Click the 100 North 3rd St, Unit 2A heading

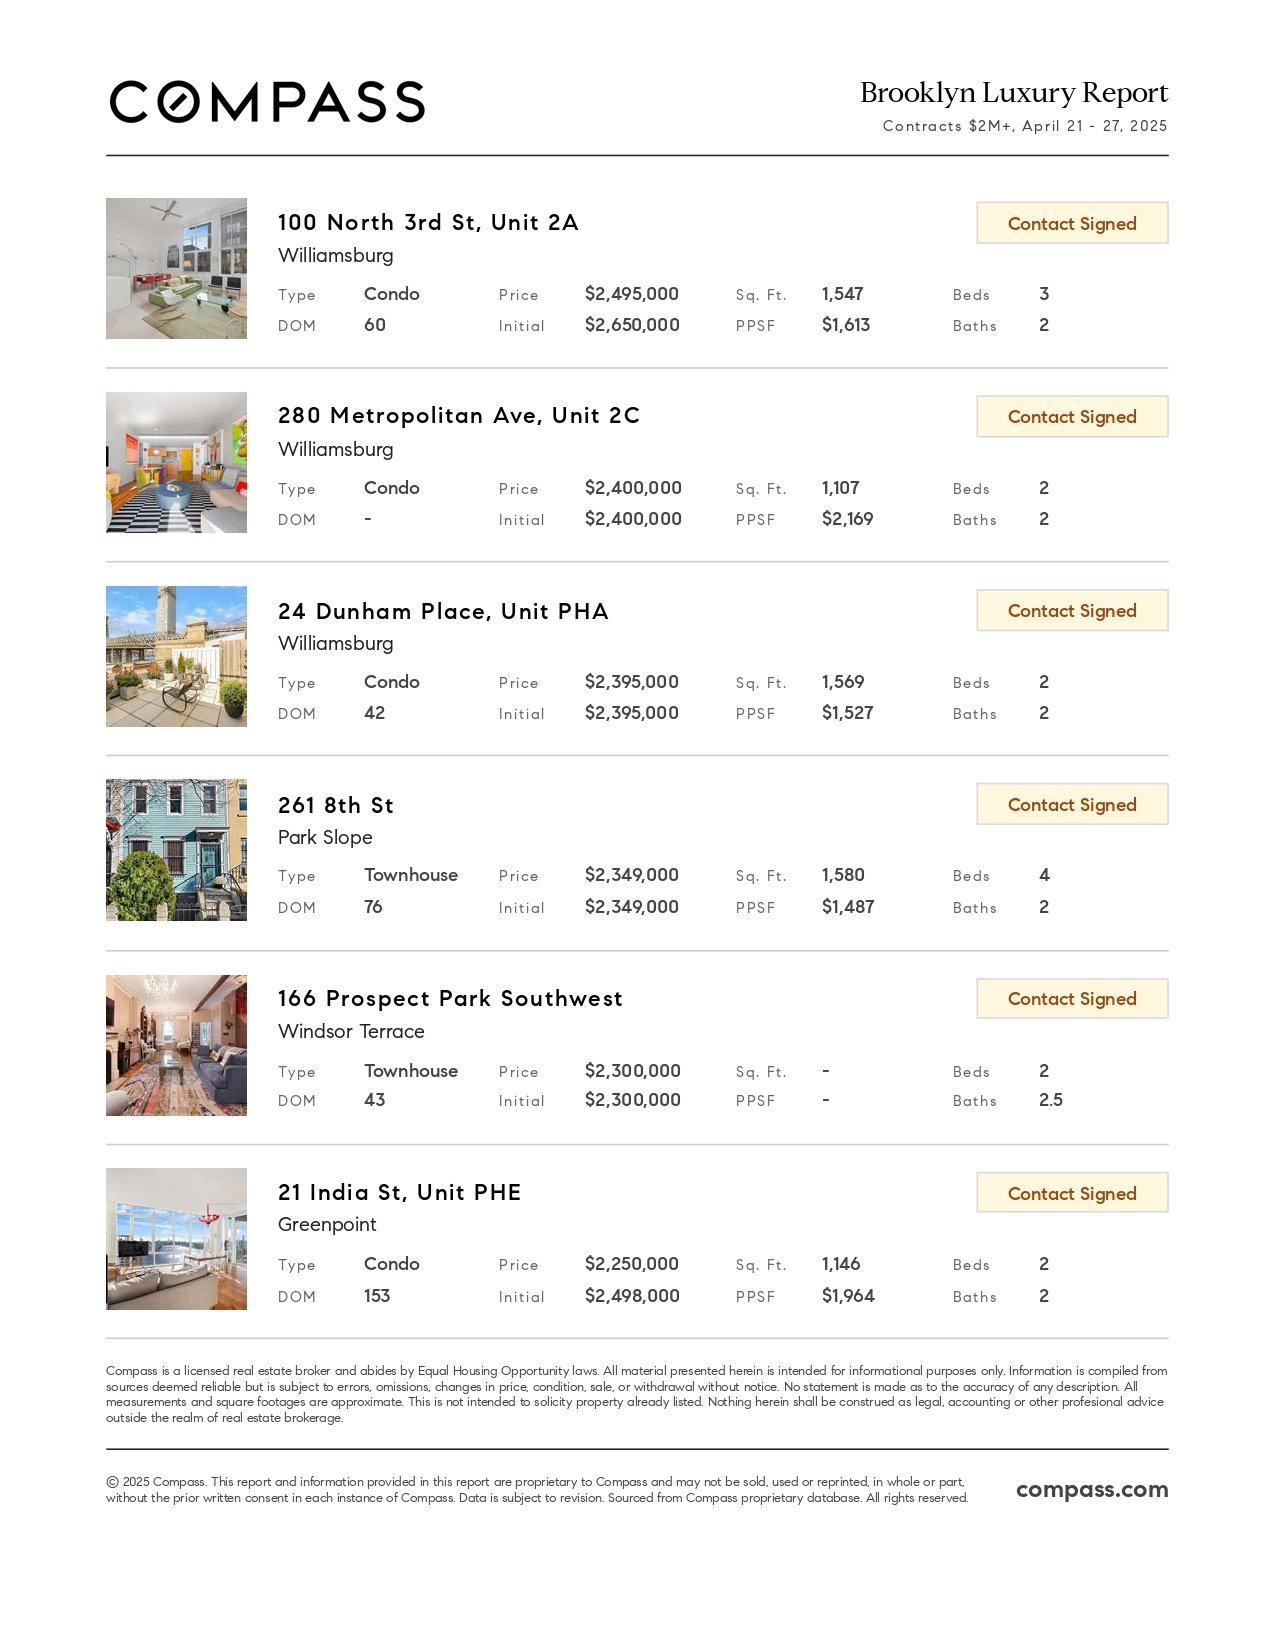tap(428, 222)
